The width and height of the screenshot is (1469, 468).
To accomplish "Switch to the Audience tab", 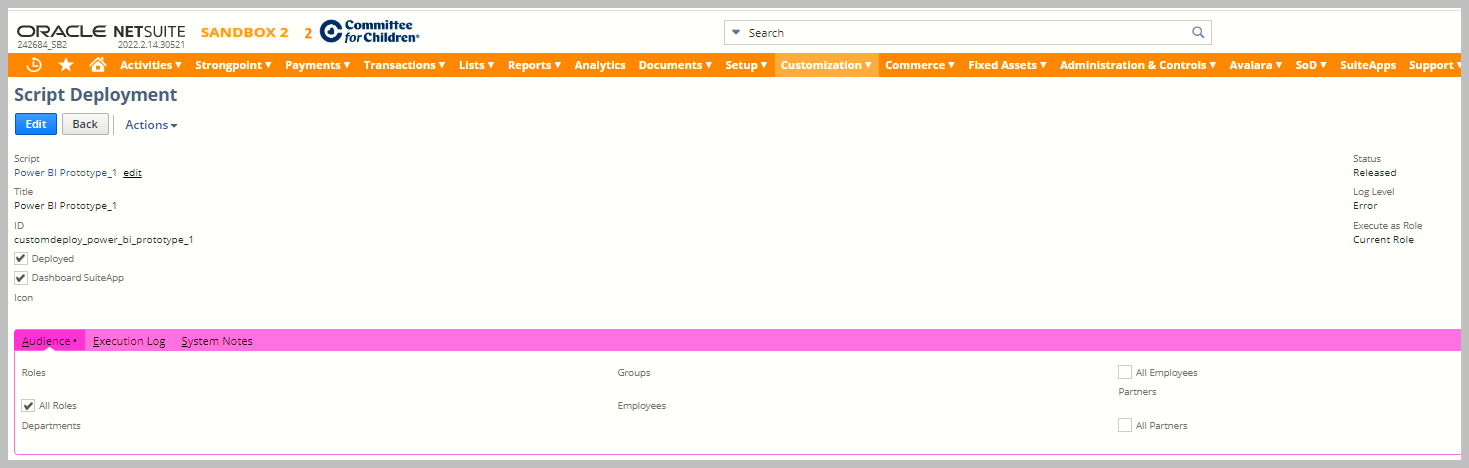I will [x=49, y=341].
